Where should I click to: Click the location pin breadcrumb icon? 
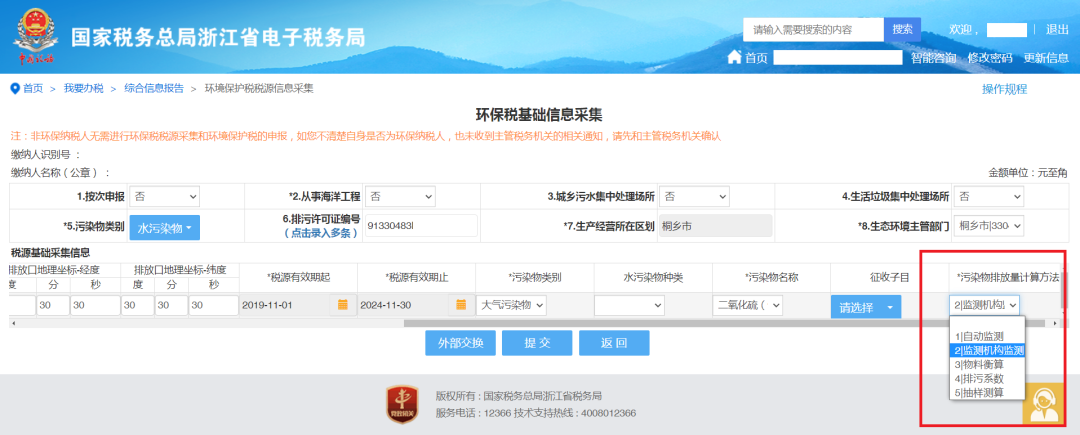[x=15, y=89]
